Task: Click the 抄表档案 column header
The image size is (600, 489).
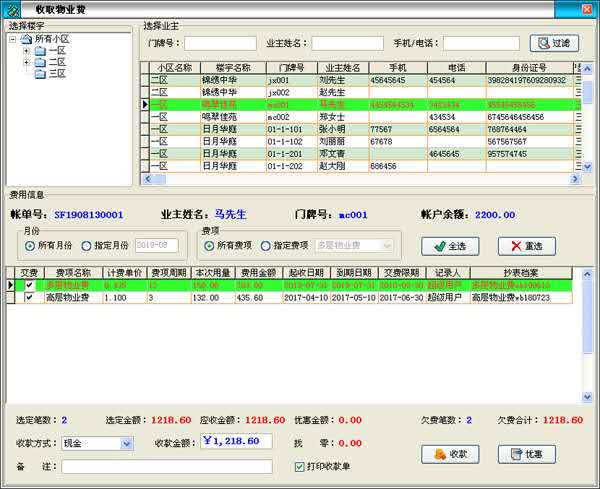Action: click(521, 273)
